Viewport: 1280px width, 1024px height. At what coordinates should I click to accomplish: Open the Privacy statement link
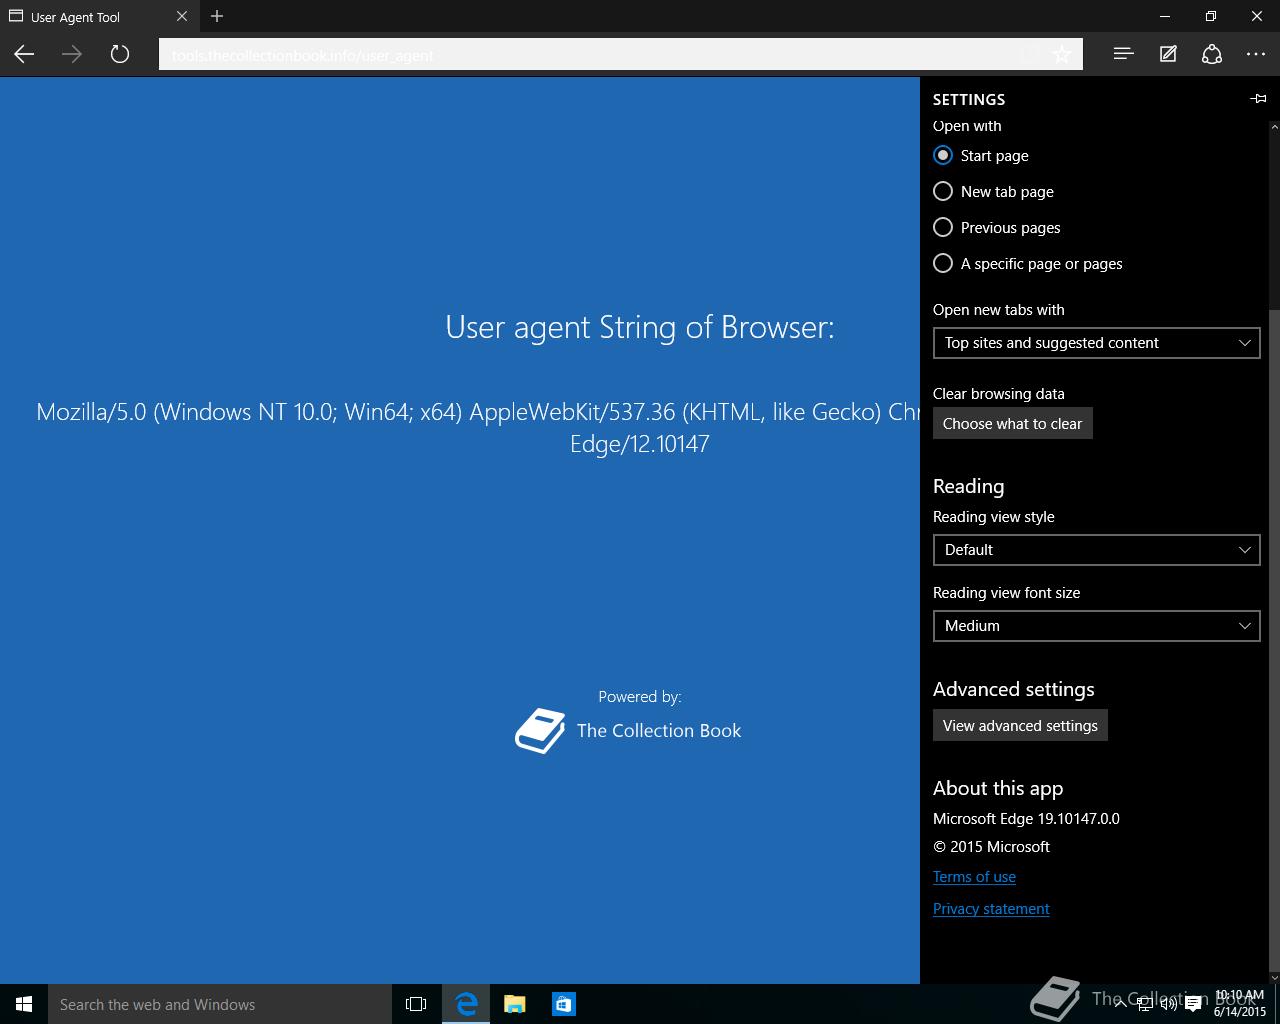click(991, 909)
